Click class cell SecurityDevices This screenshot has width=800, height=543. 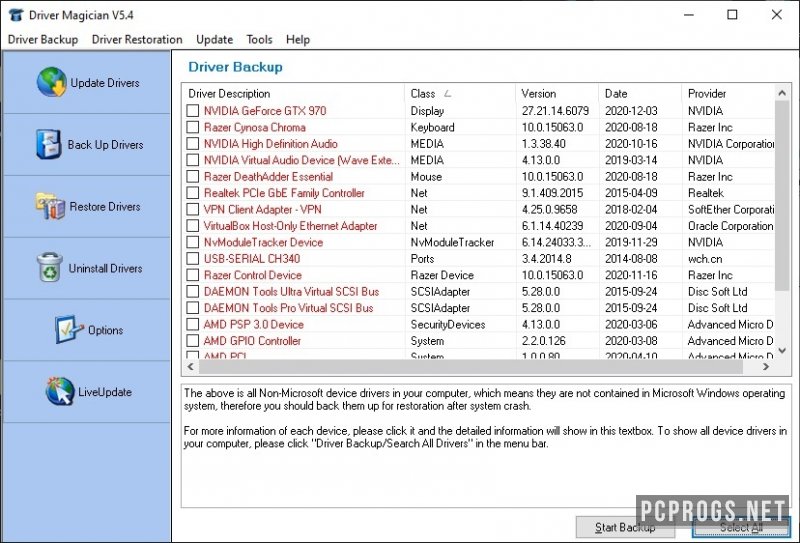[448, 324]
